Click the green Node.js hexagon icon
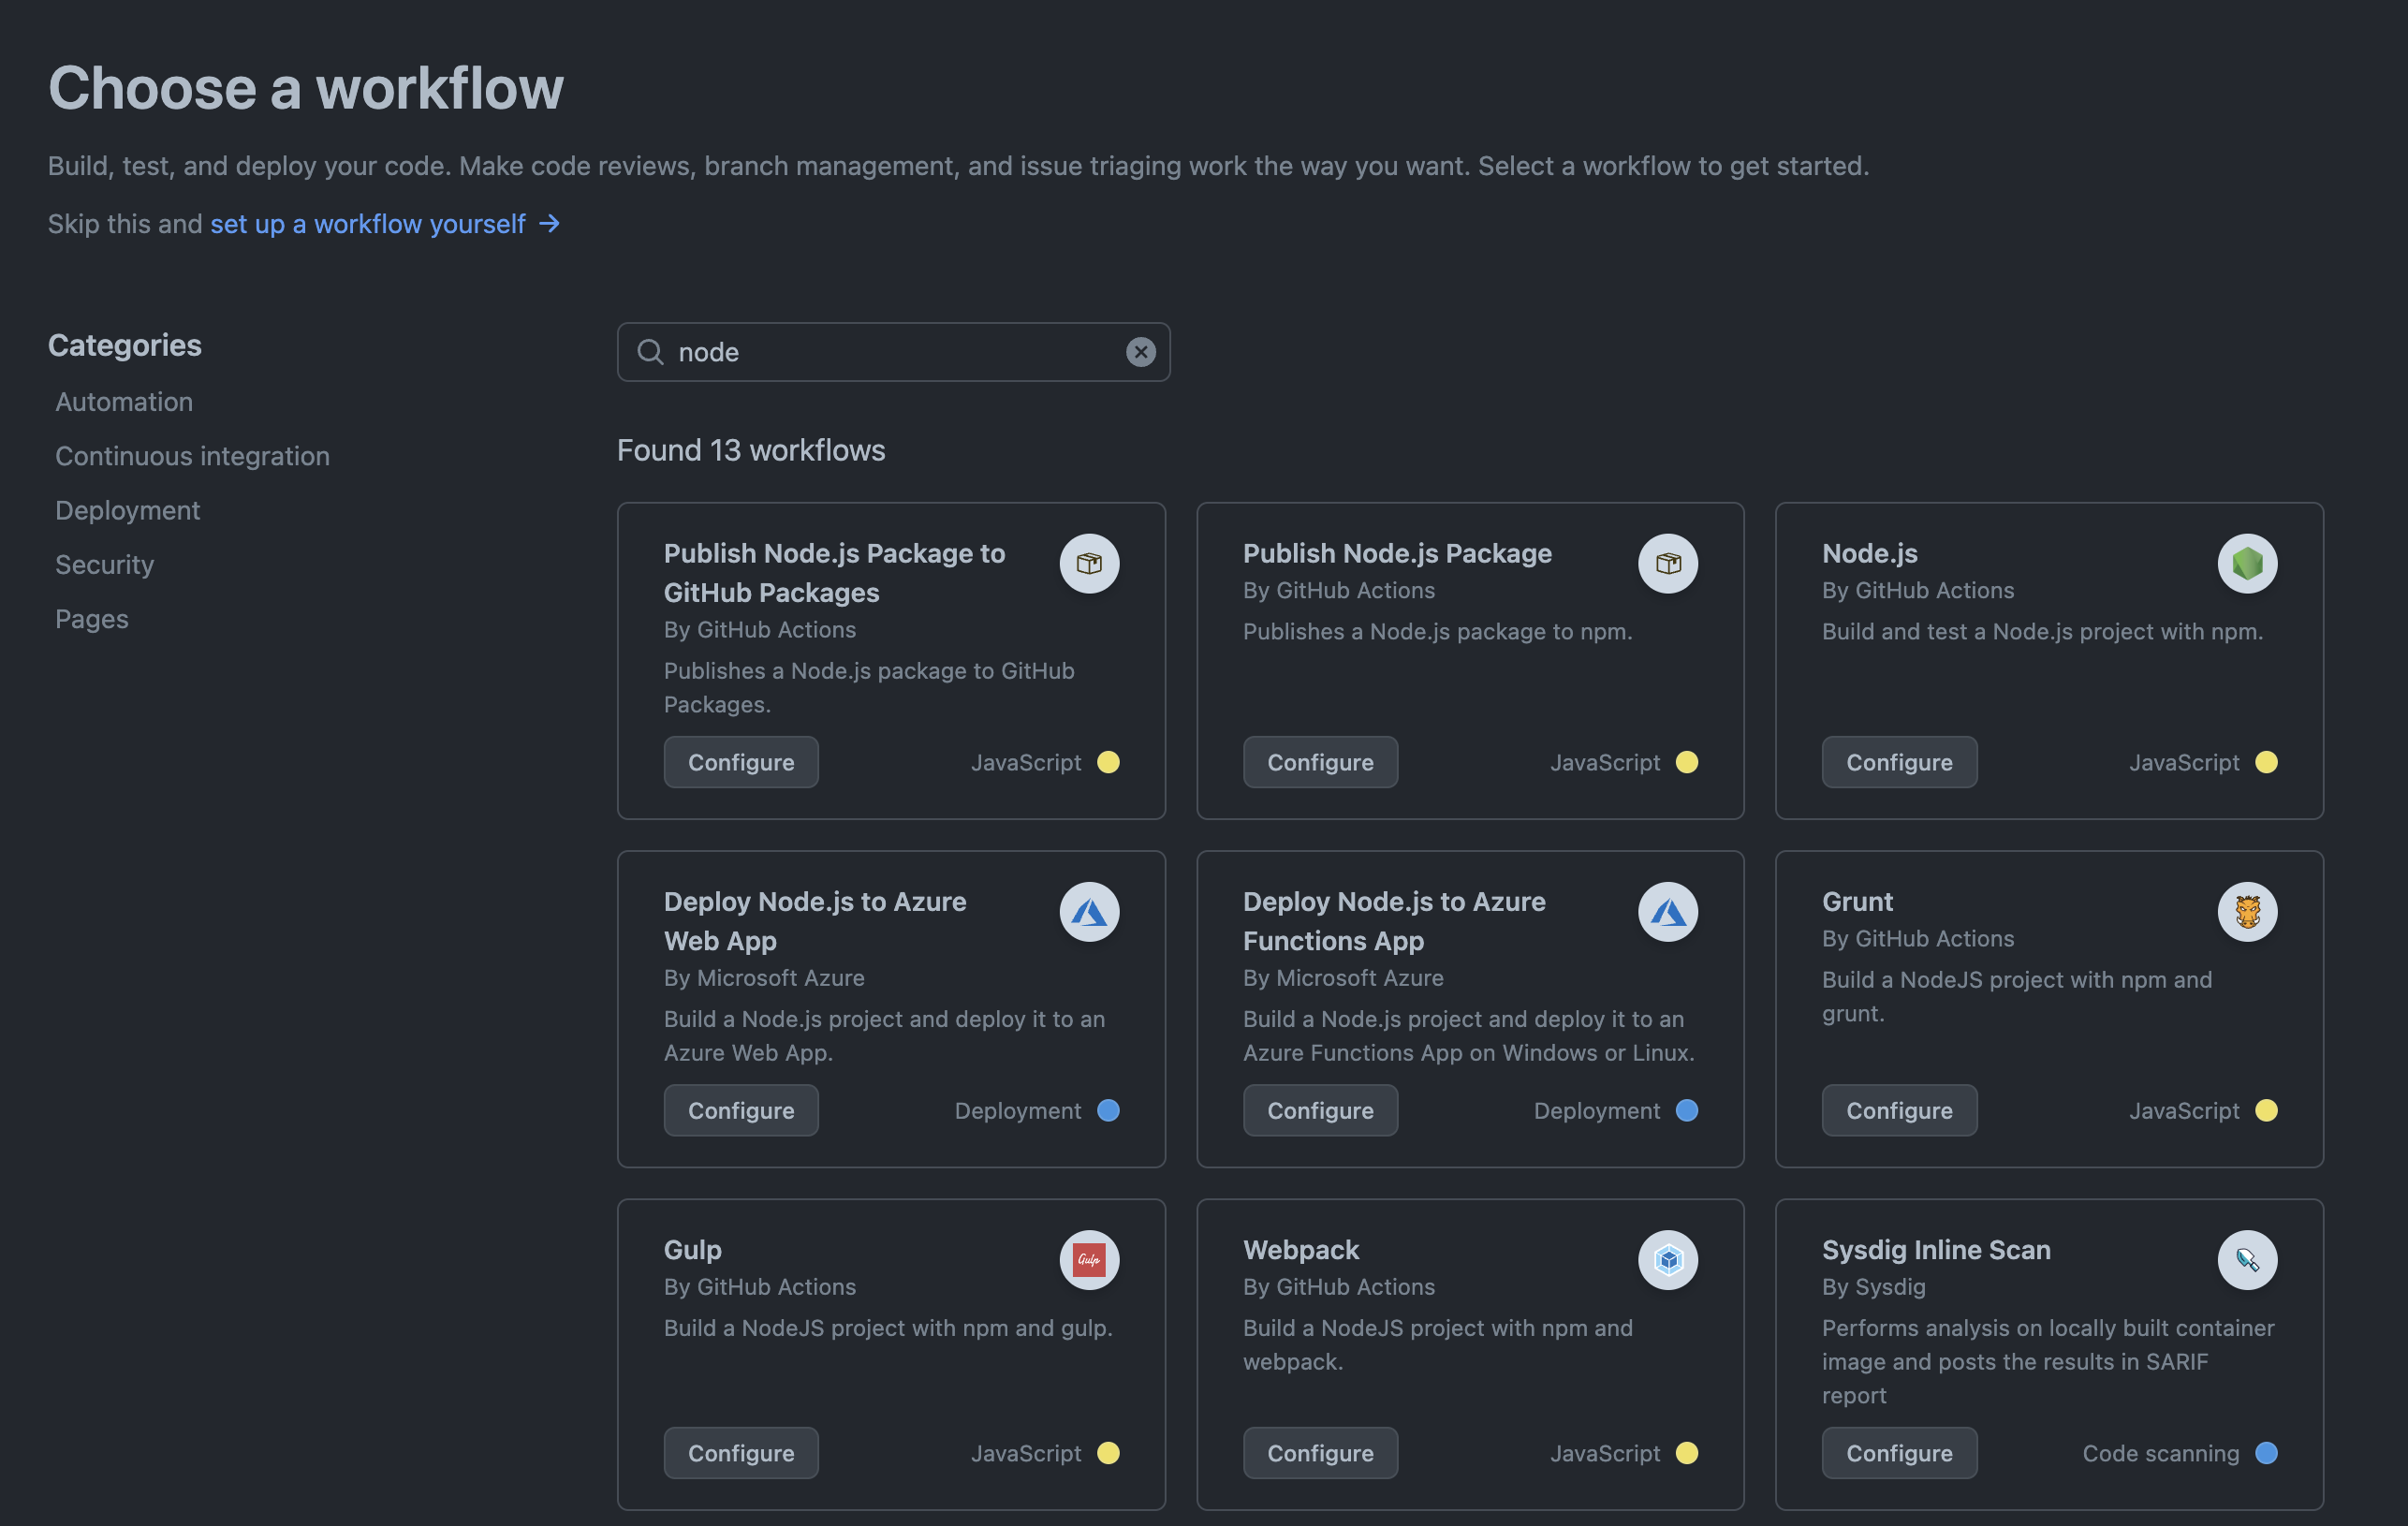The image size is (2408, 1526). (2247, 564)
